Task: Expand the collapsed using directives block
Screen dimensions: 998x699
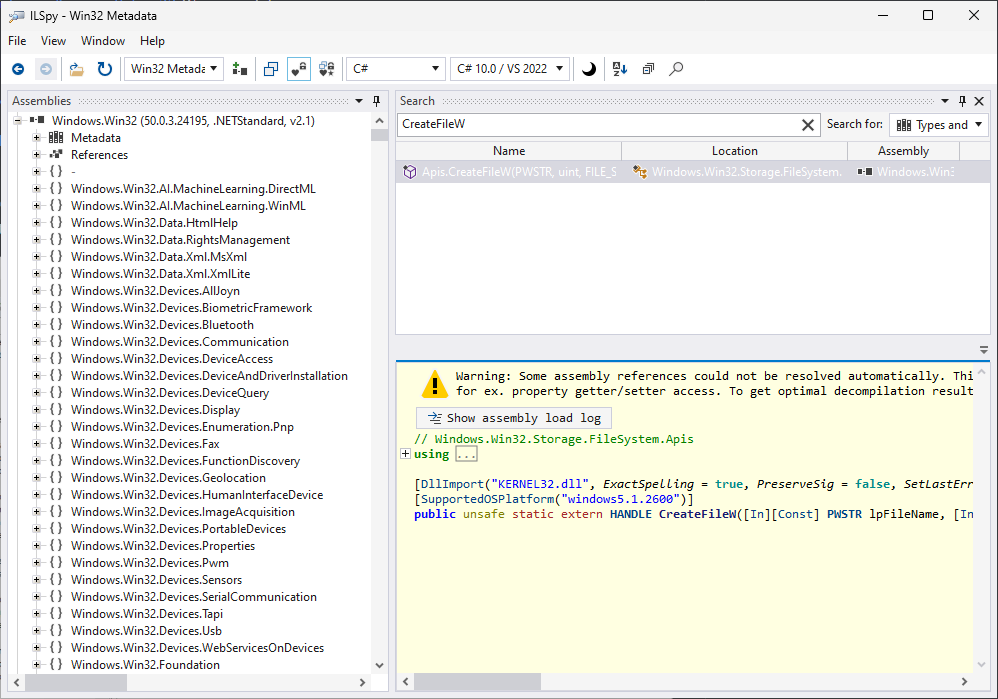Action: click(405, 454)
